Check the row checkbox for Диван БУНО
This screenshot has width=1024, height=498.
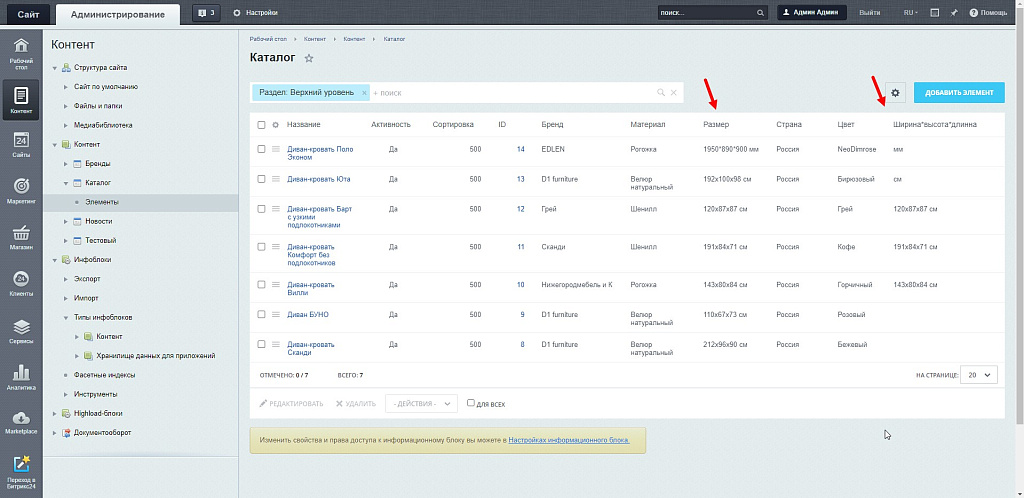261,315
